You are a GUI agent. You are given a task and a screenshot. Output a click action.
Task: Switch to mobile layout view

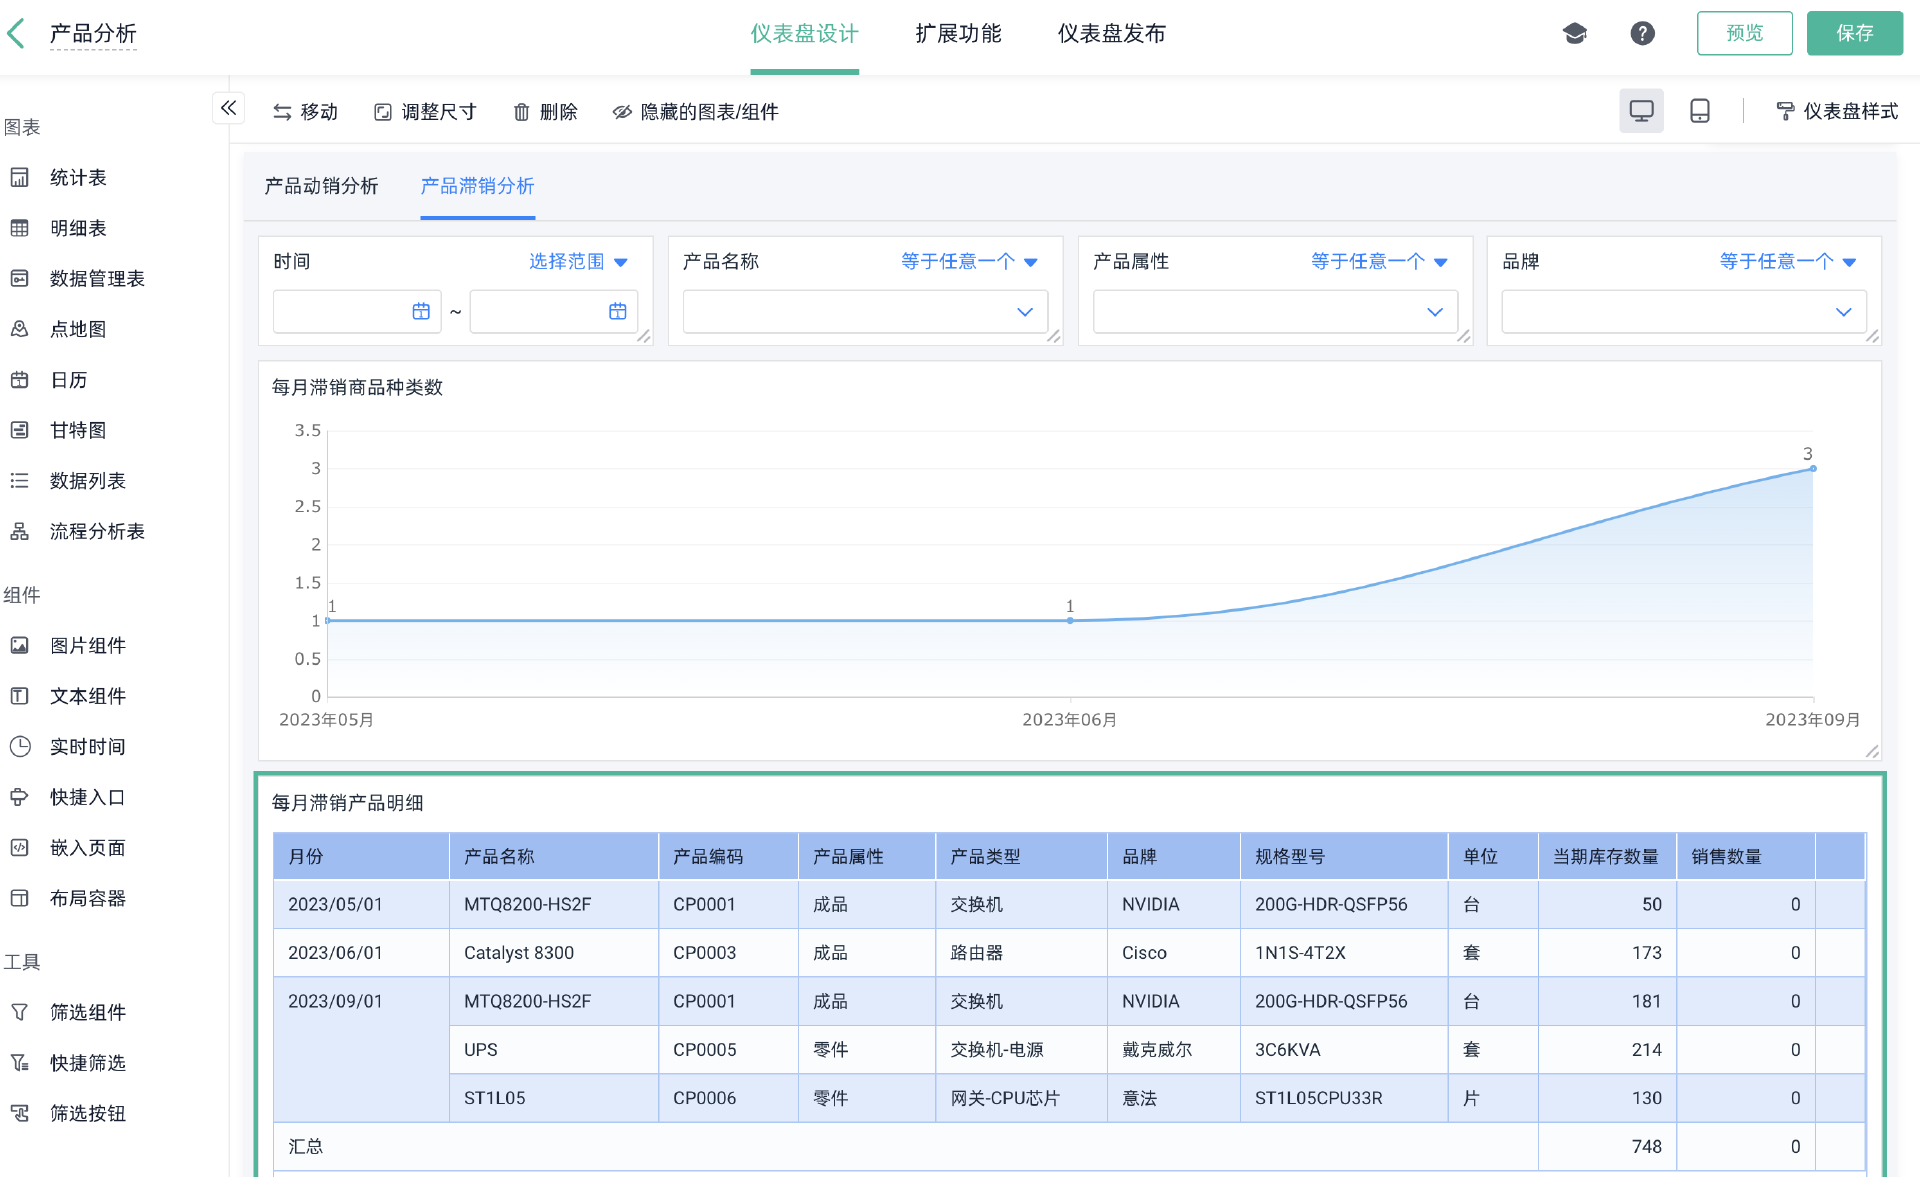1699,111
